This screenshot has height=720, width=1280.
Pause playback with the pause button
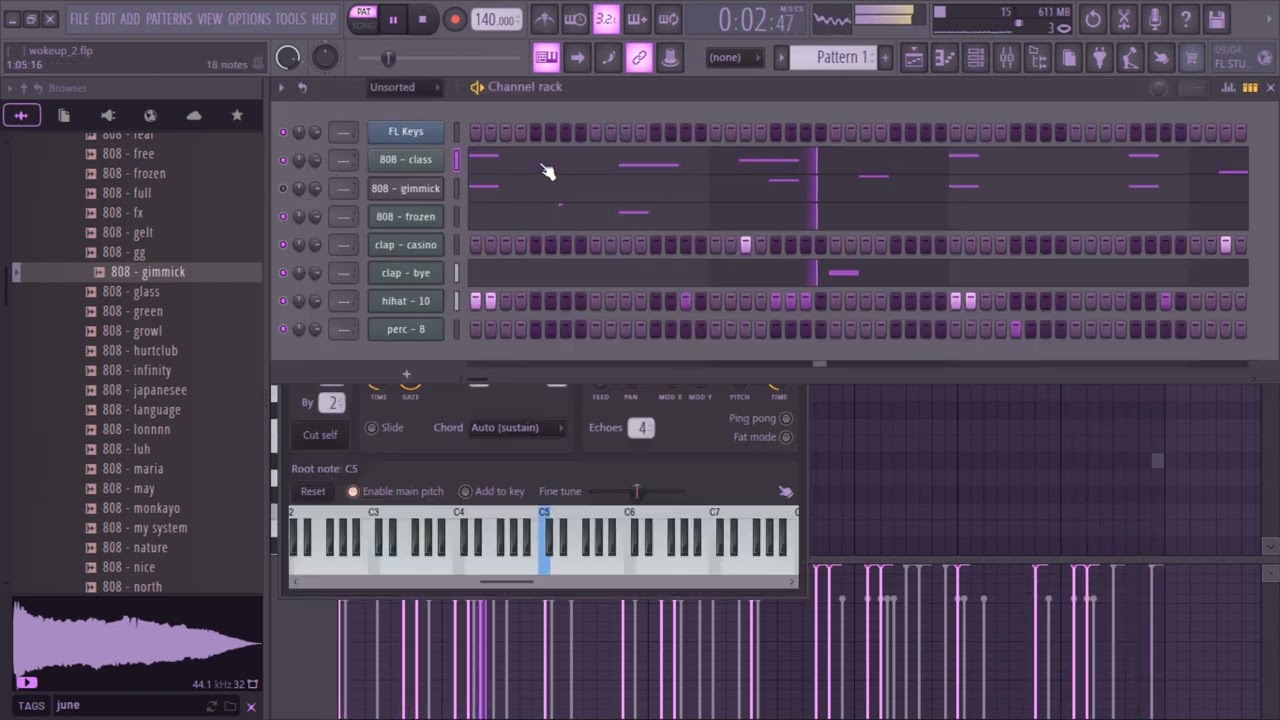[x=393, y=19]
